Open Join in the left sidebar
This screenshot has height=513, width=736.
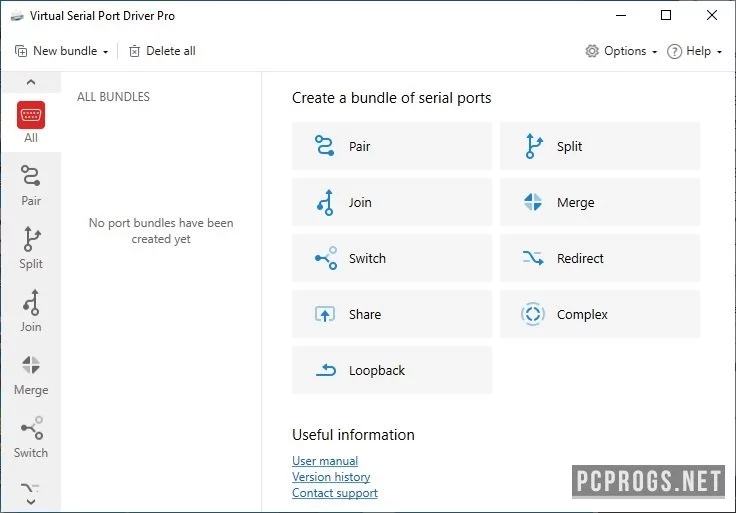[x=31, y=311]
